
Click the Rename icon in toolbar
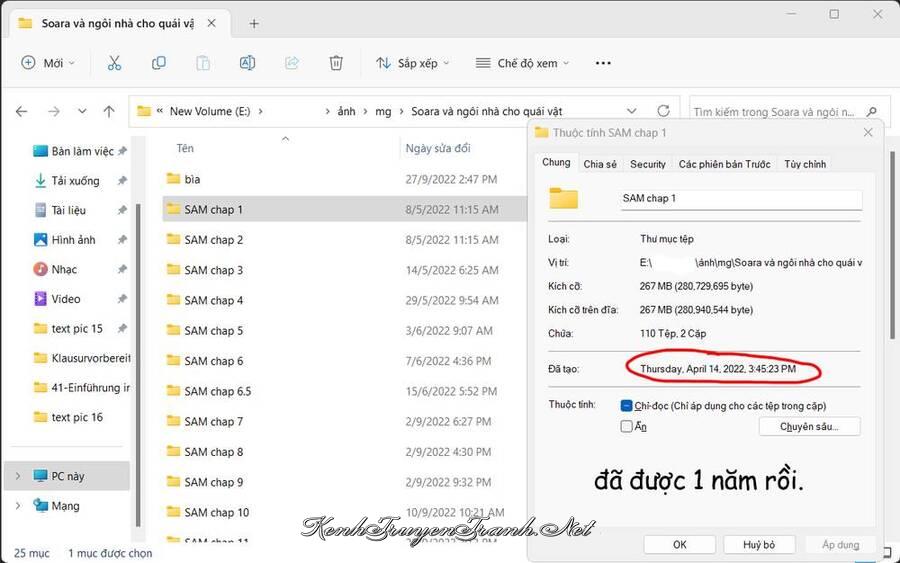(x=247, y=63)
